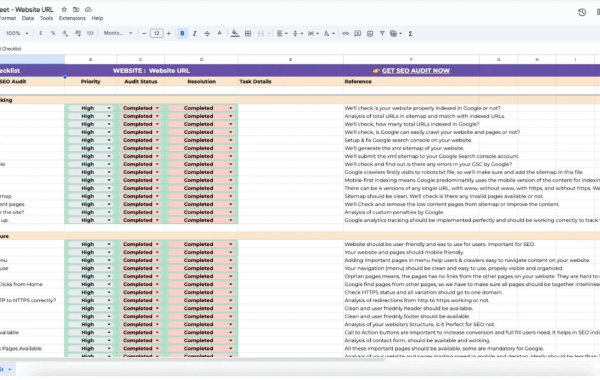Open the sheet tab dropdown arrow
600x380 pixels.
[10, 369]
